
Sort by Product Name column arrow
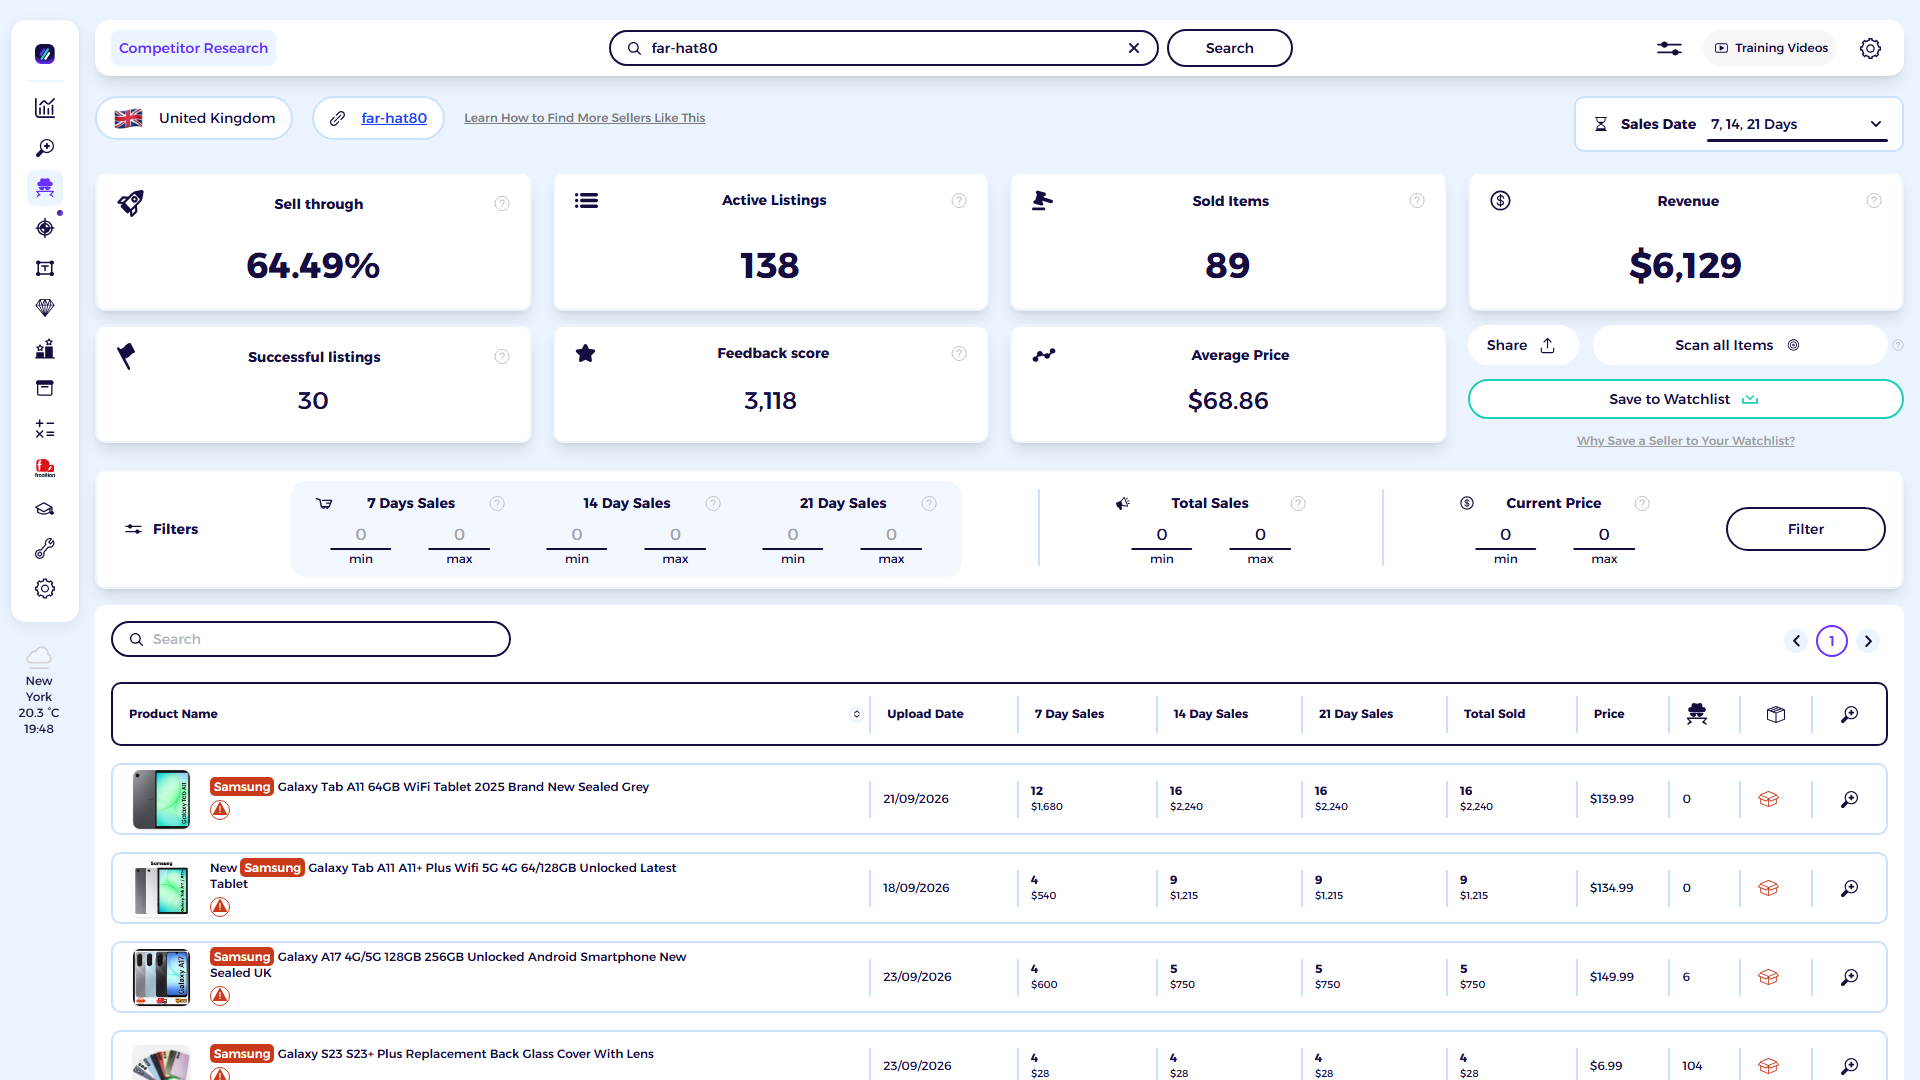(x=856, y=714)
